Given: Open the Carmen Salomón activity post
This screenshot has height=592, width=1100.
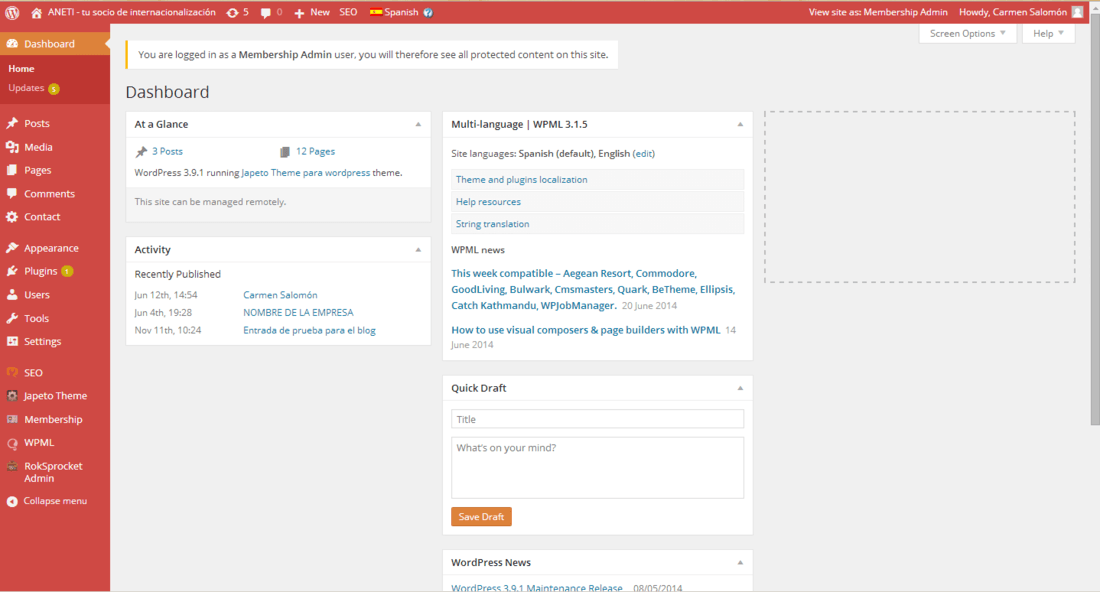Looking at the screenshot, I should (x=280, y=295).
